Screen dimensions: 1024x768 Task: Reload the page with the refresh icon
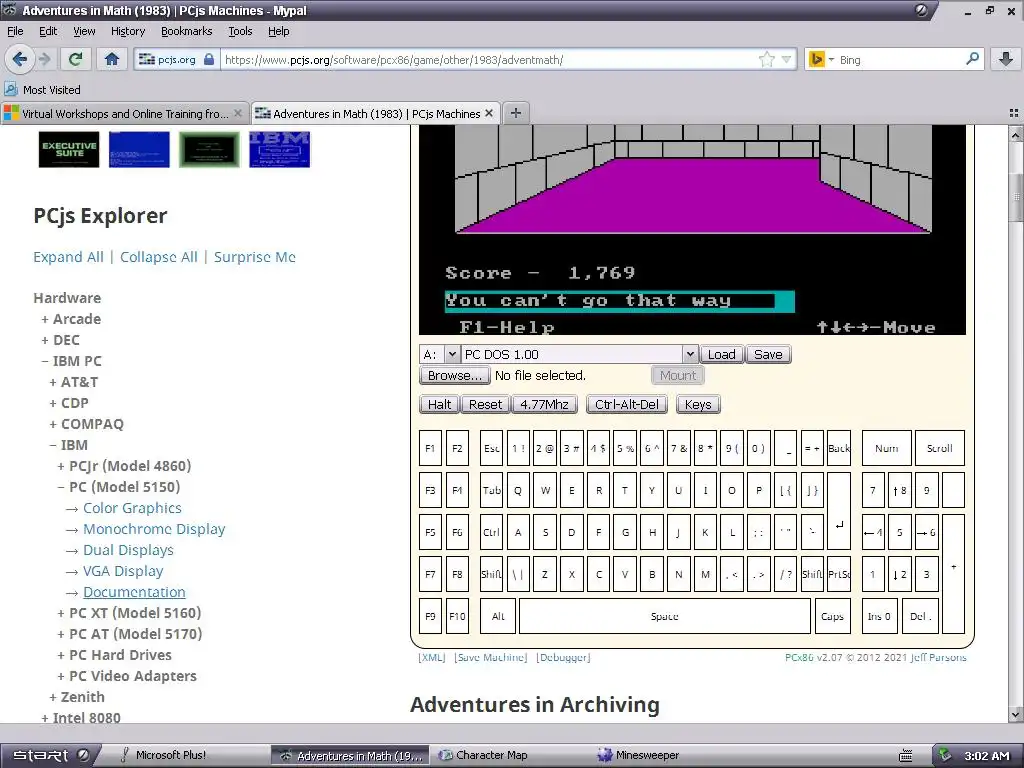pos(75,59)
